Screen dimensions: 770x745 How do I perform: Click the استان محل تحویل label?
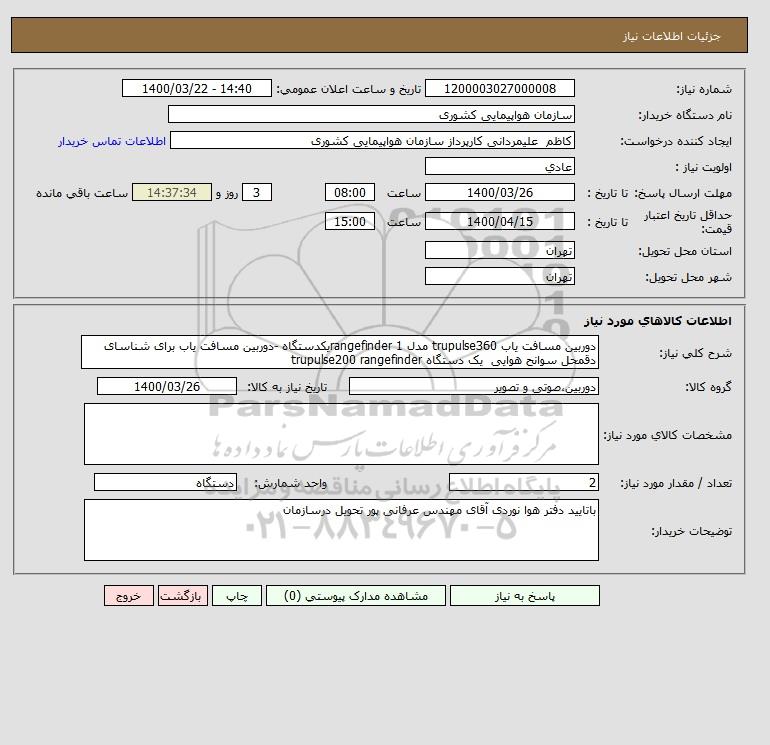pos(685,251)
